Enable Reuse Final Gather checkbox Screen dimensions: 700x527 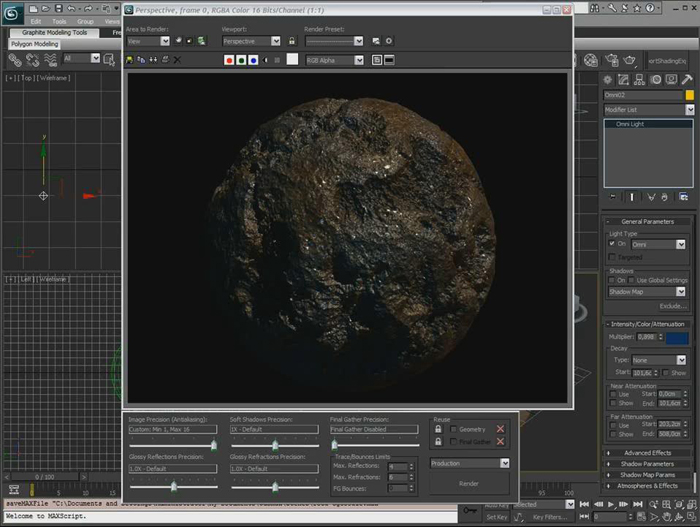(x=454, y=442)
